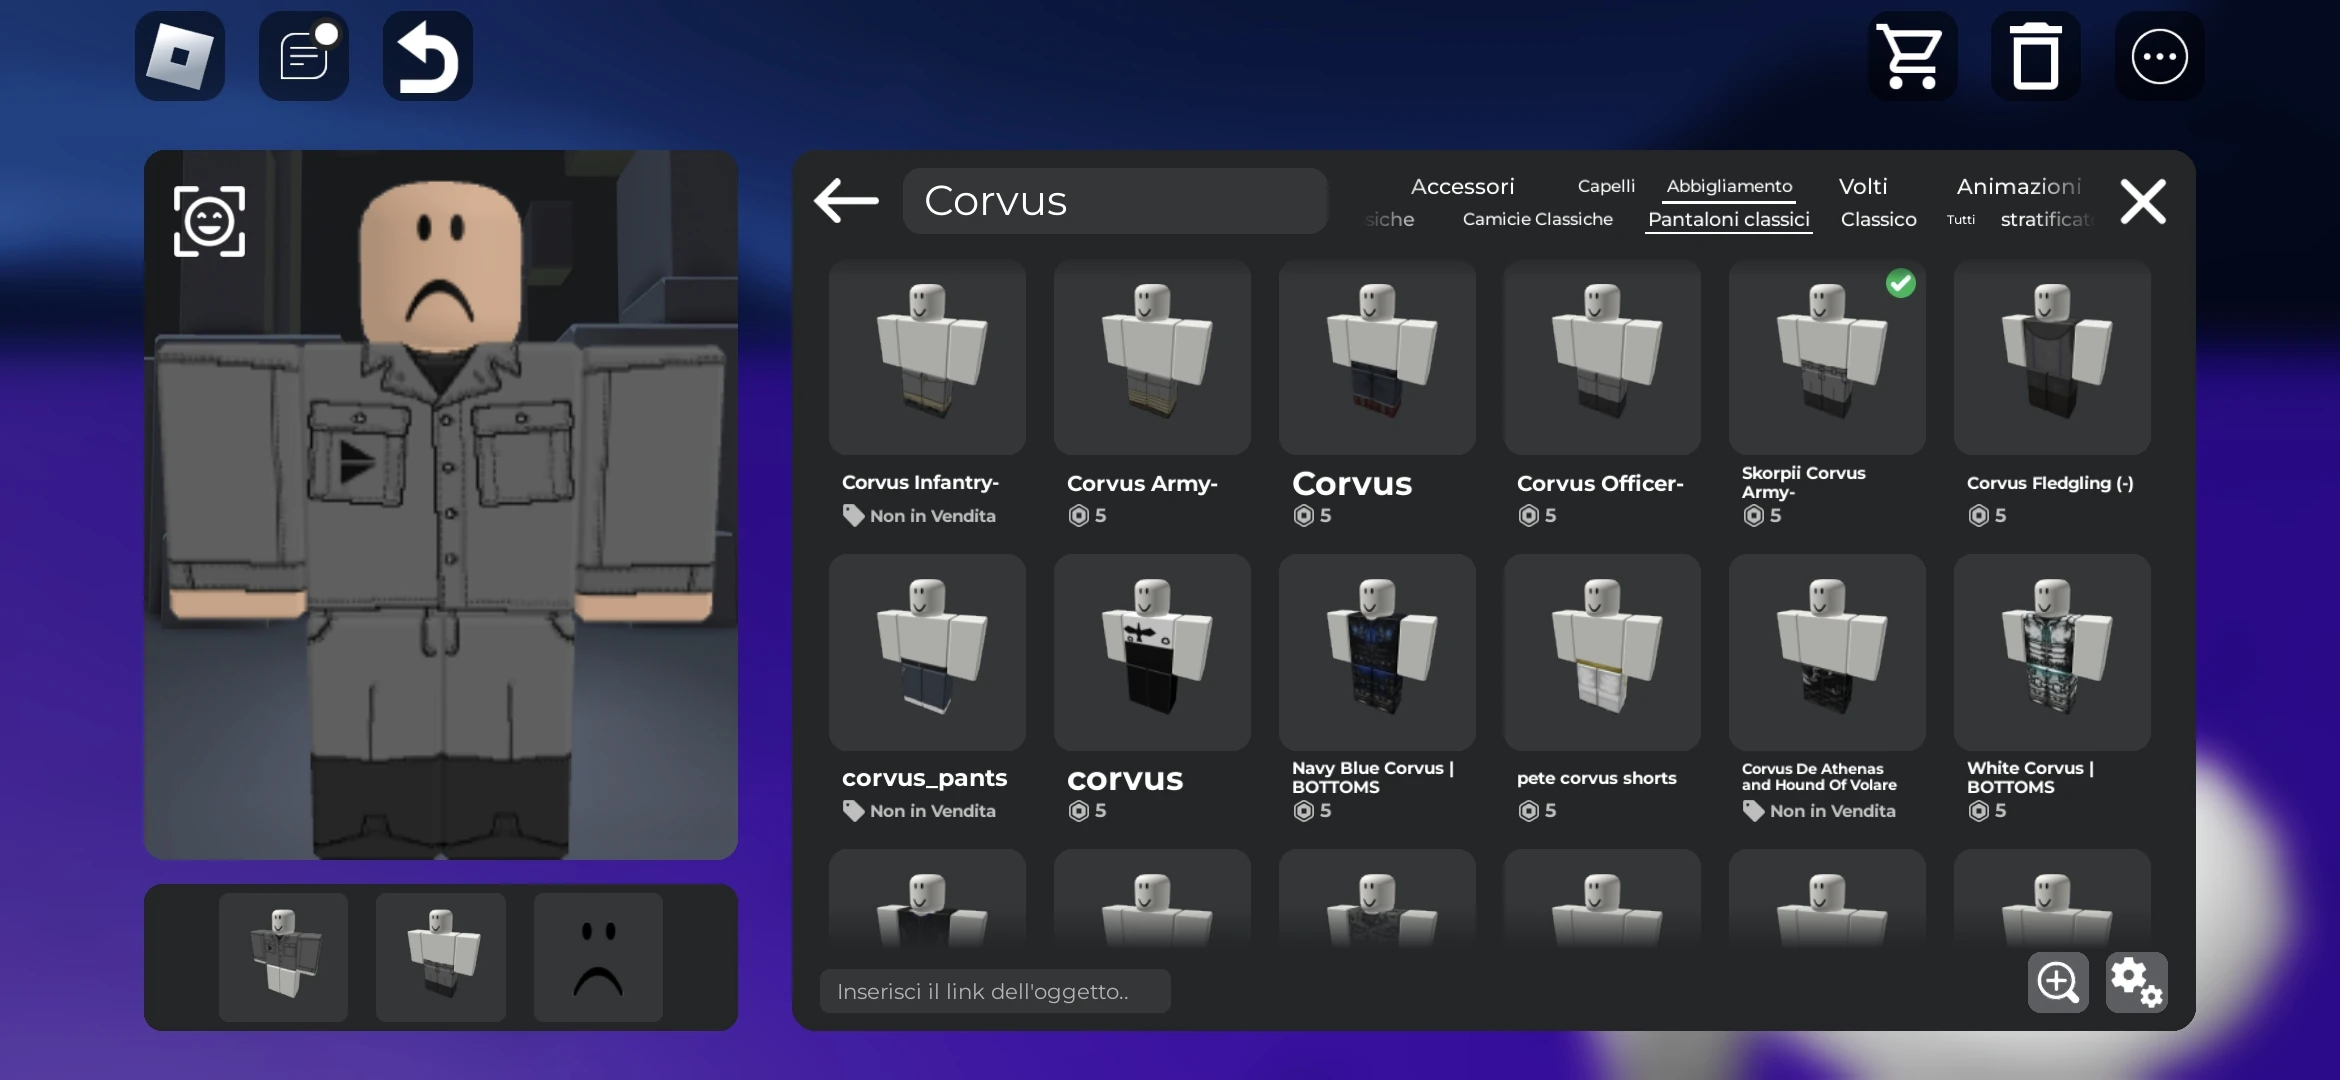Switch to the Accessori tab
The height and width of the screenshot is (1080, 2340).
coord(1462,187)
